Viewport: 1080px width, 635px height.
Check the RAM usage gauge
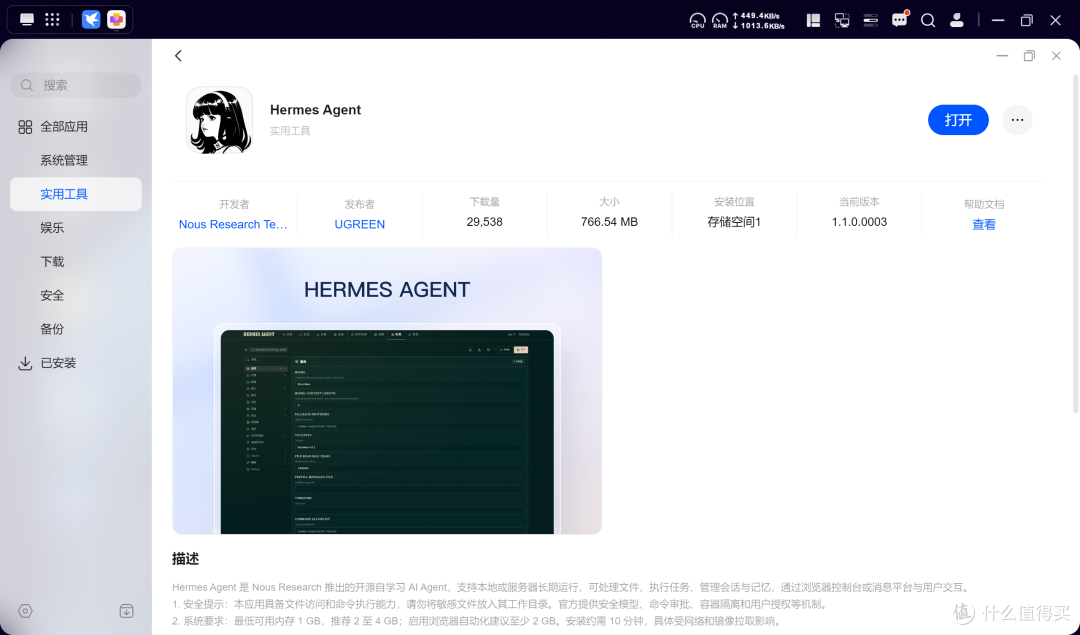coord(720,21)
